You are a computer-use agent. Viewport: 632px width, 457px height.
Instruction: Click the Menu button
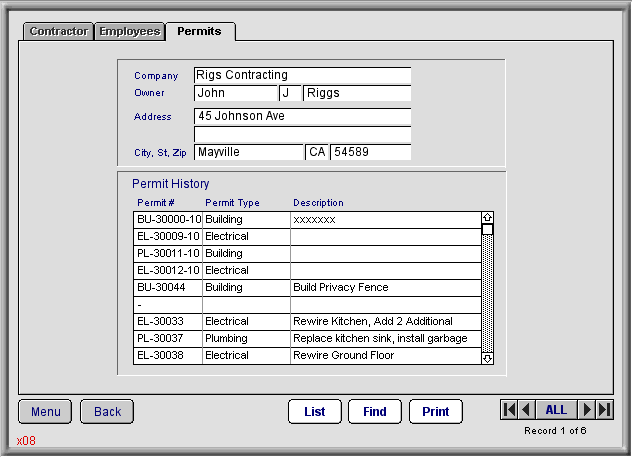(x=45, y=411)
